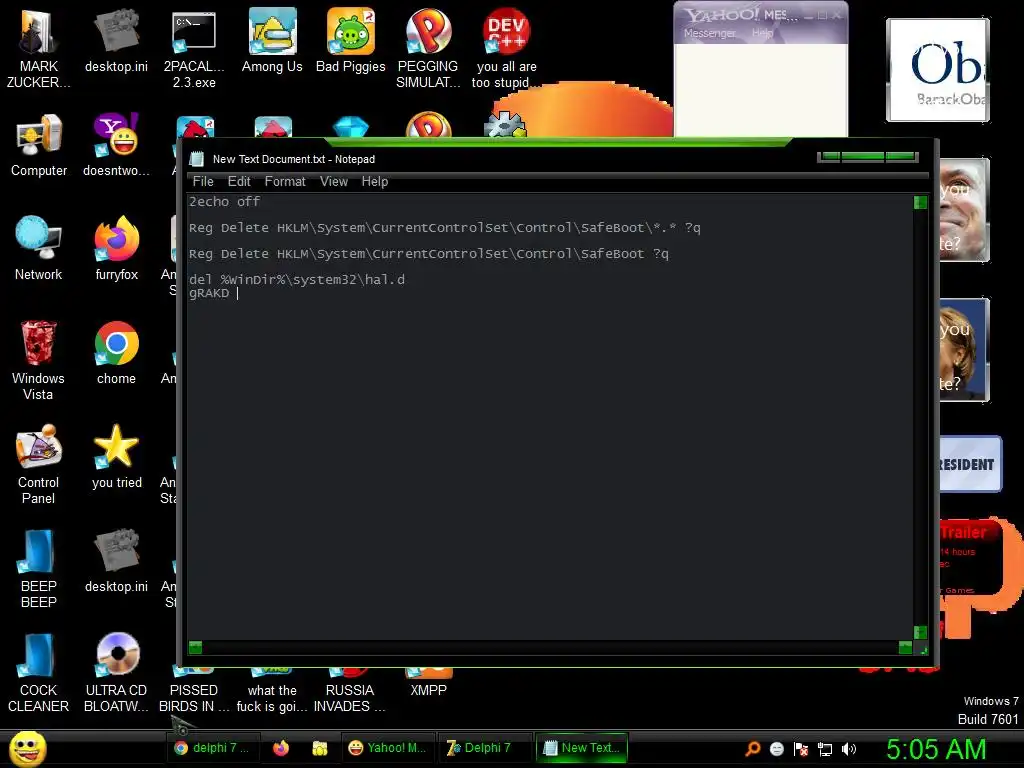
Task: Open the Messenger menu in Yahoo Messenger
Action: pos(709,33)
